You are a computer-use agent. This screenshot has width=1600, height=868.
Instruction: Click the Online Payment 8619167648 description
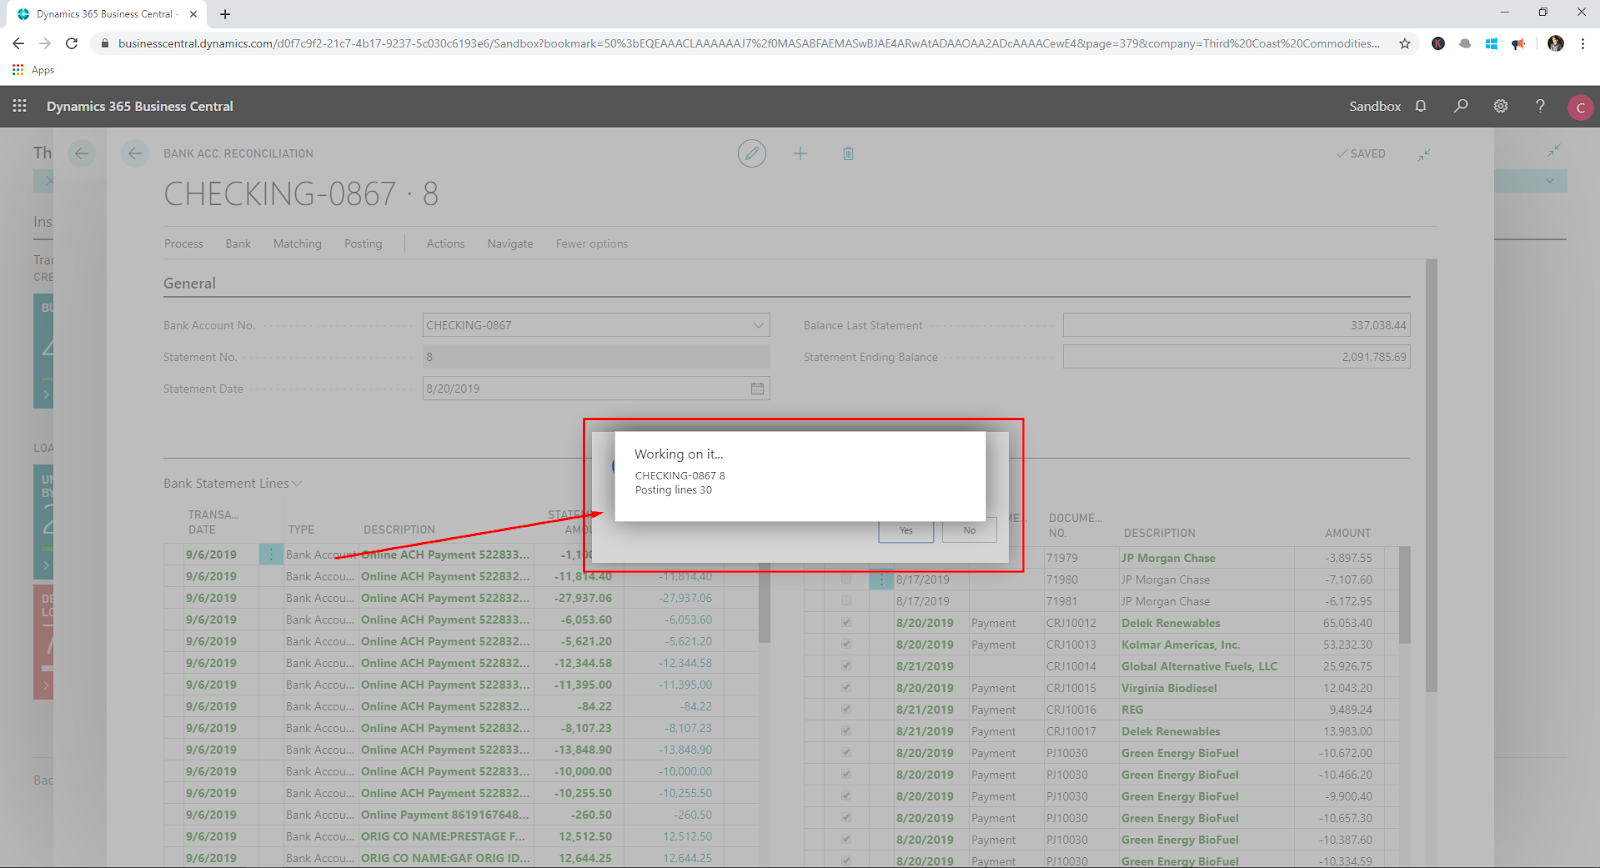pyautogui.click(x=445, y=815)
